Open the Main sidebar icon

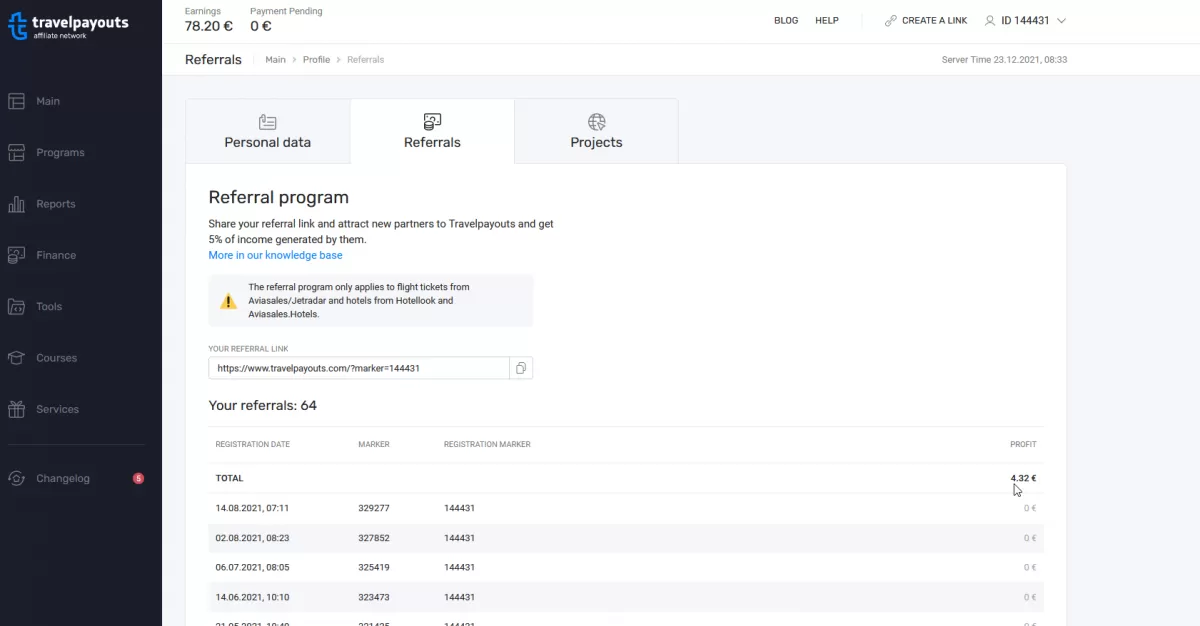[x=16, y=101]
